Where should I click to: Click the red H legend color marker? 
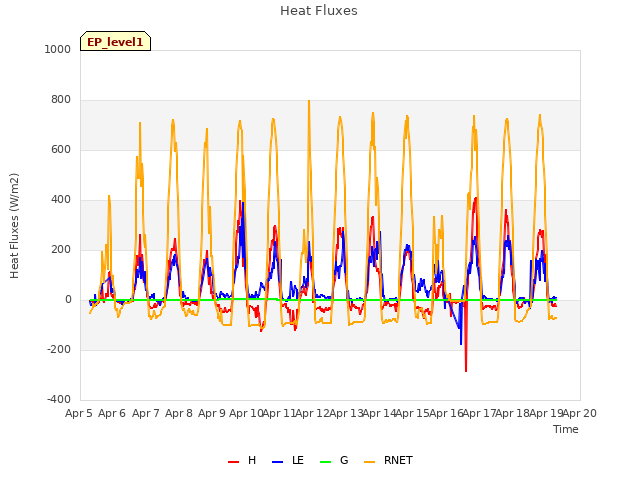click(x=233, y=462)
